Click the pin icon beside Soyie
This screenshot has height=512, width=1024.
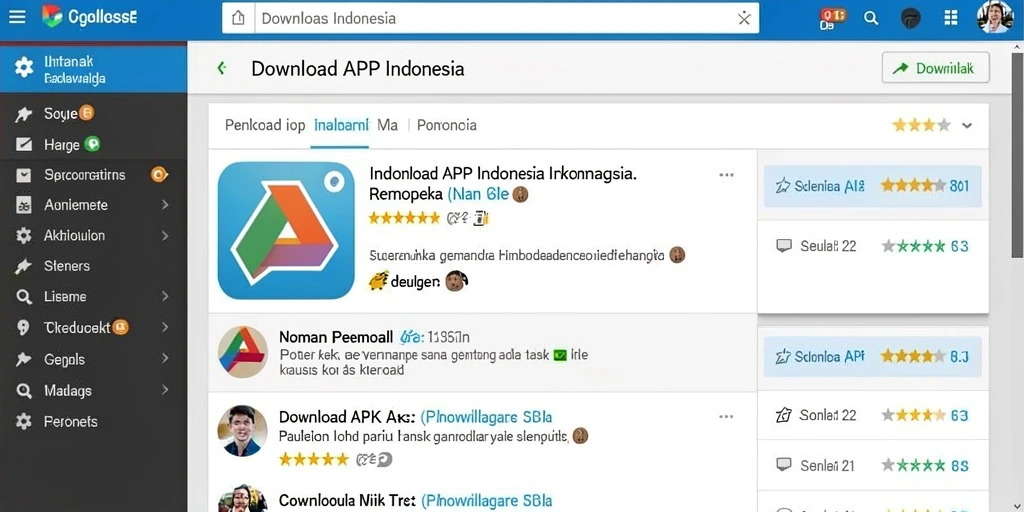[24, 114]
